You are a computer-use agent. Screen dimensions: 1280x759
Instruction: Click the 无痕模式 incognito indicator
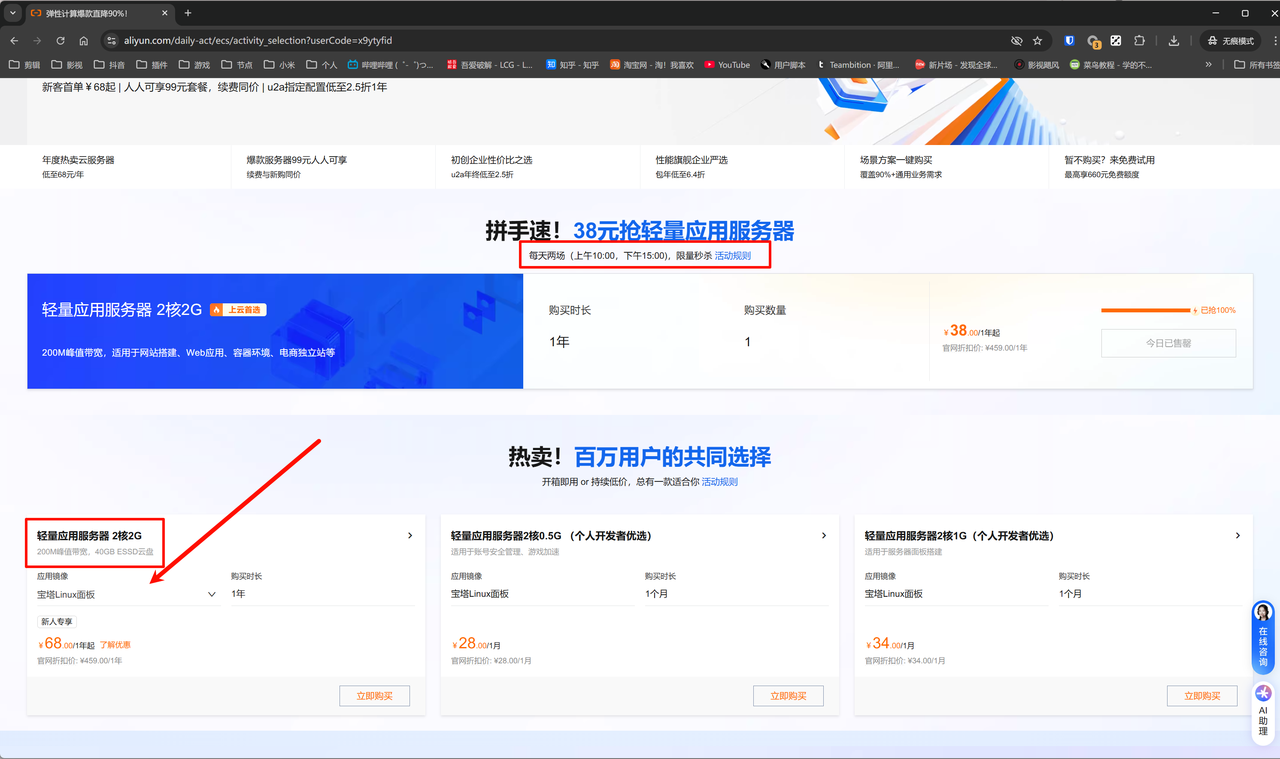click(1230, 41)
